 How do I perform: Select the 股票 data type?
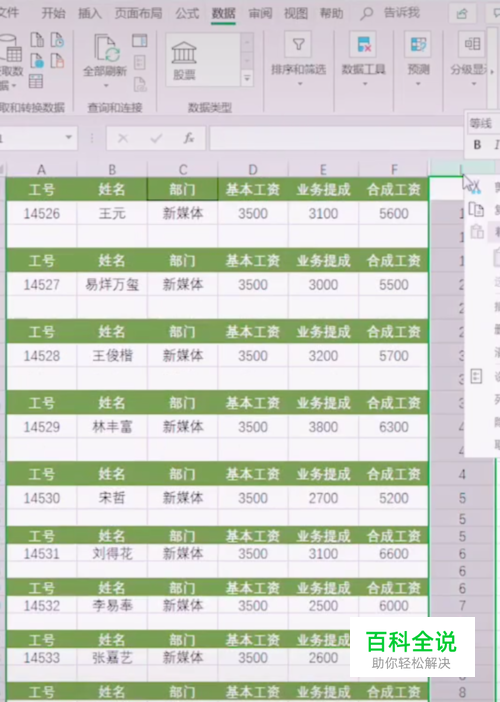click(x=184, y=60)
